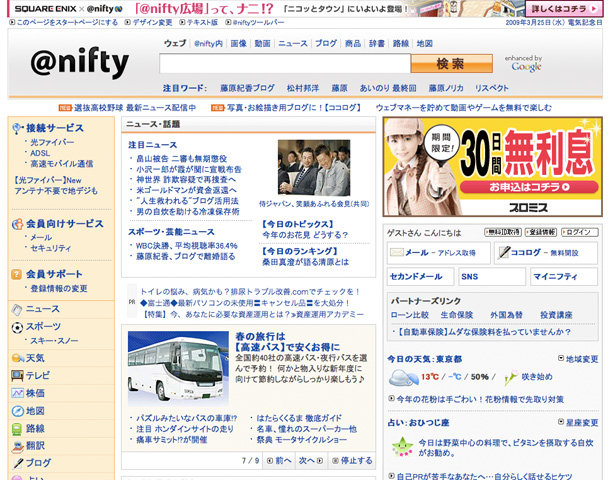
Task: Click the newspaper icon beside ニュース
Action: pyautogui.click(x=17, y=309)
